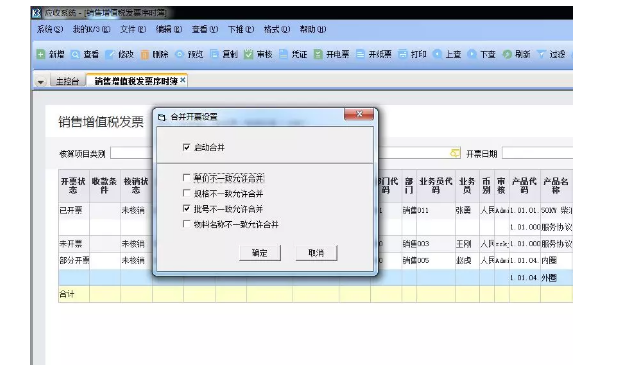This screenshot has width=625, height=371.
Task: Click the 合计 total row label
Action: pyautogui.click(x=67, y=294)
